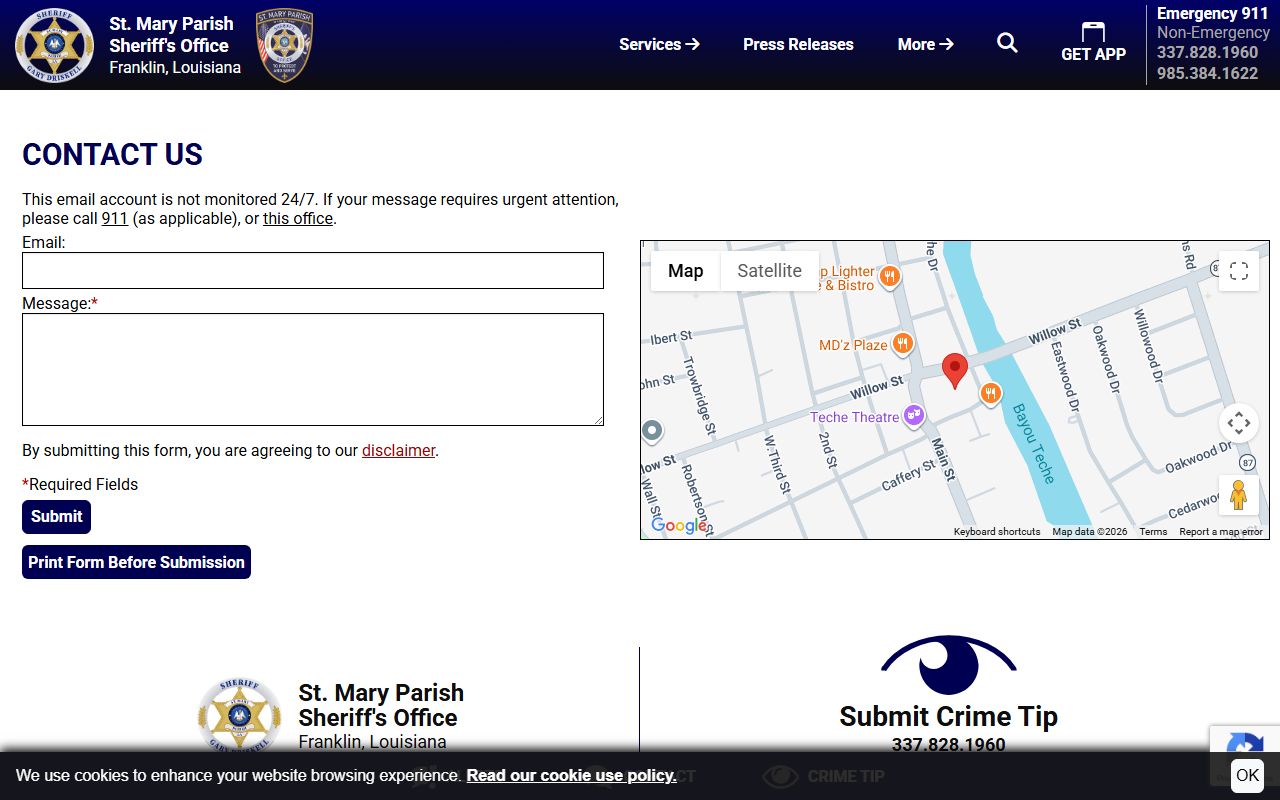Click the crime tip phone 337.828.1960
Image resolution: width=1280 pixels, height=800 pixels.
tap(948, 744)
